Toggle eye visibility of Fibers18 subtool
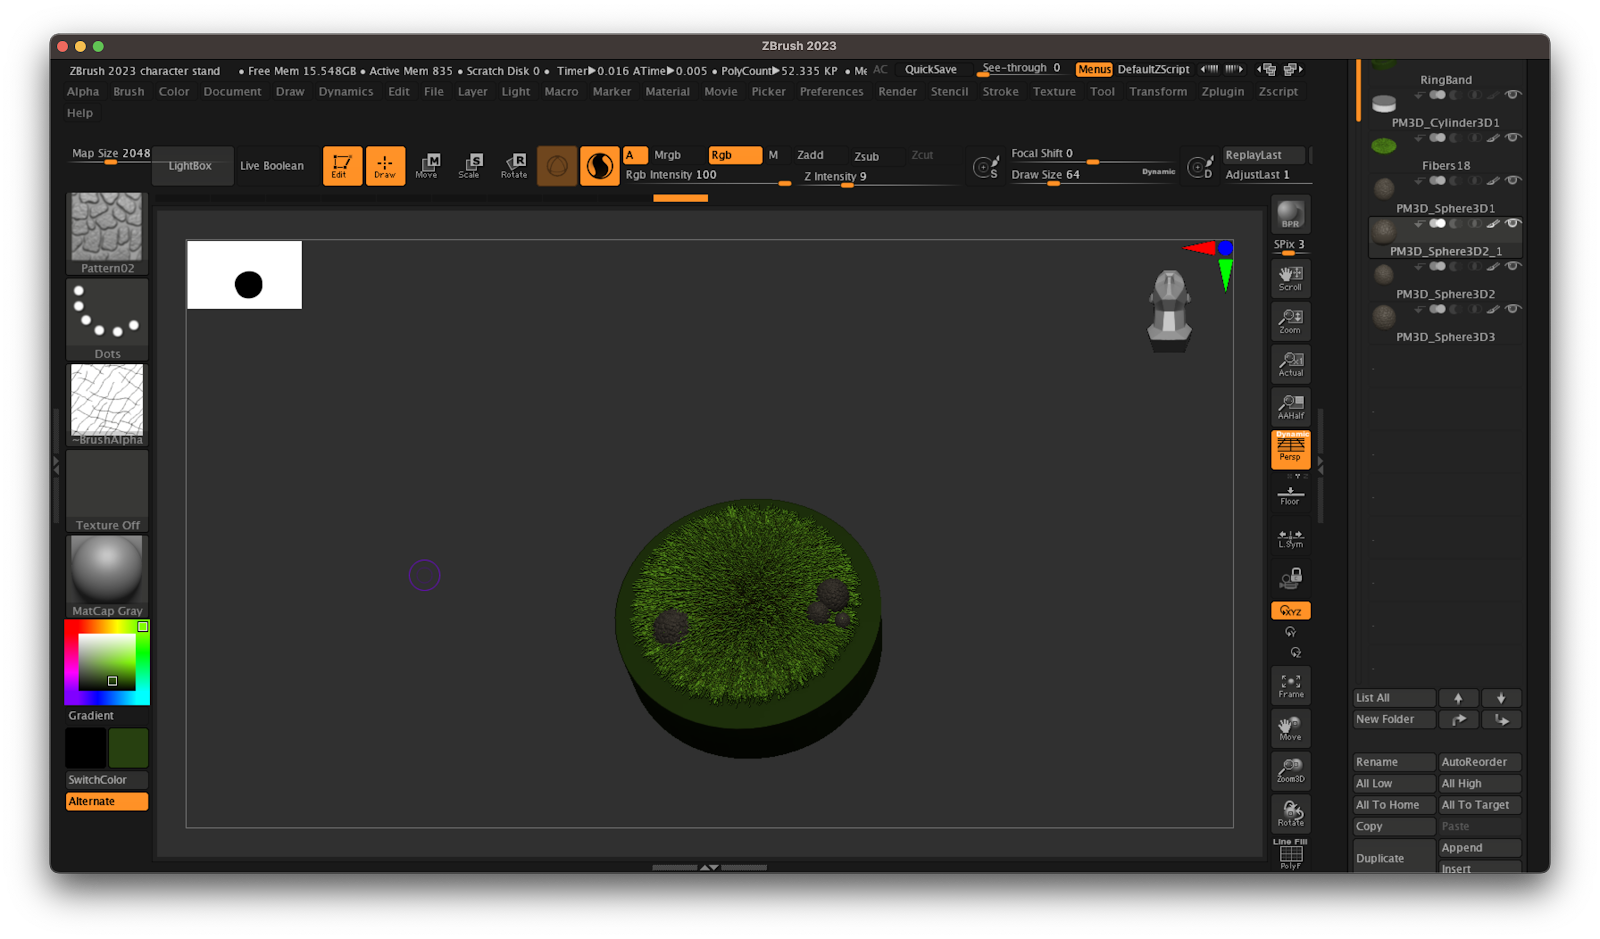The height and width of the screenshot is (939, 1600). tap(1513, 137)
